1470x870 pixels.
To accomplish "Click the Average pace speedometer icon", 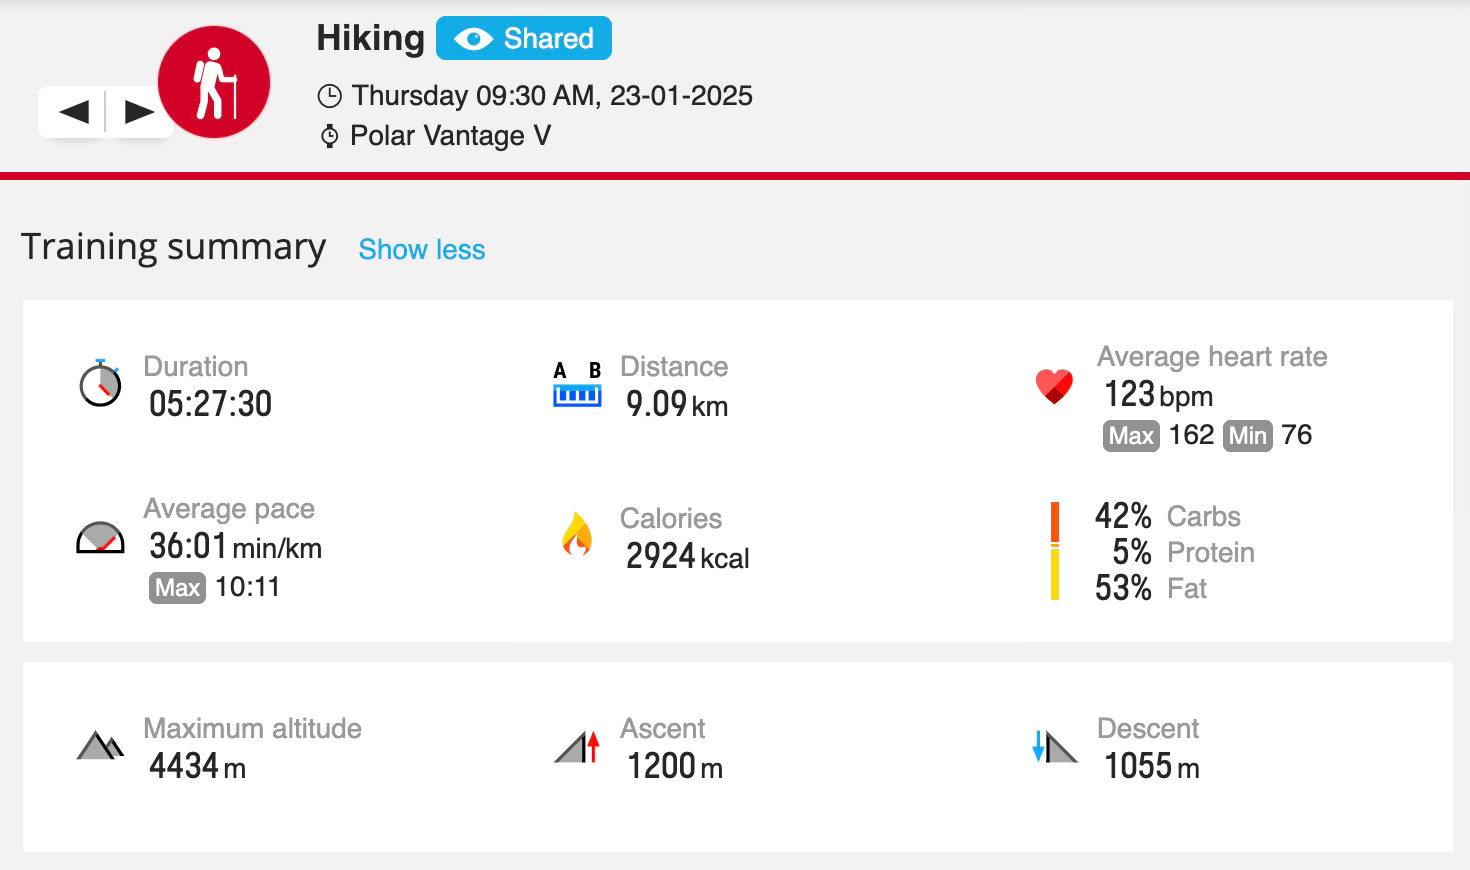I will 100,538.
